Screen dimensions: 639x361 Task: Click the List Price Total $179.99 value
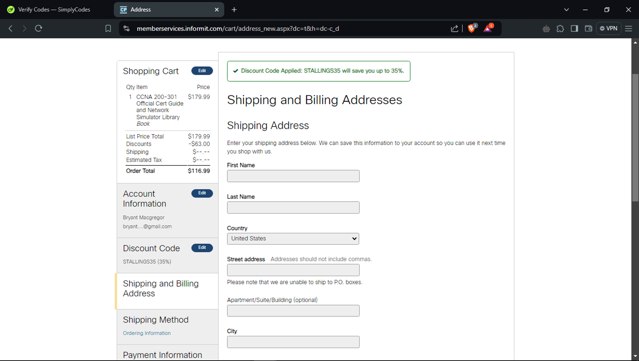tap(199, 136)
